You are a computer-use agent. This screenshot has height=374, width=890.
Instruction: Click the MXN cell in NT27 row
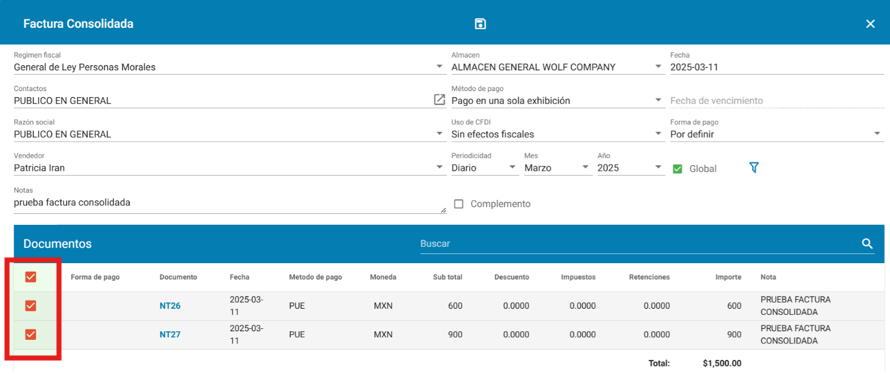383,334
